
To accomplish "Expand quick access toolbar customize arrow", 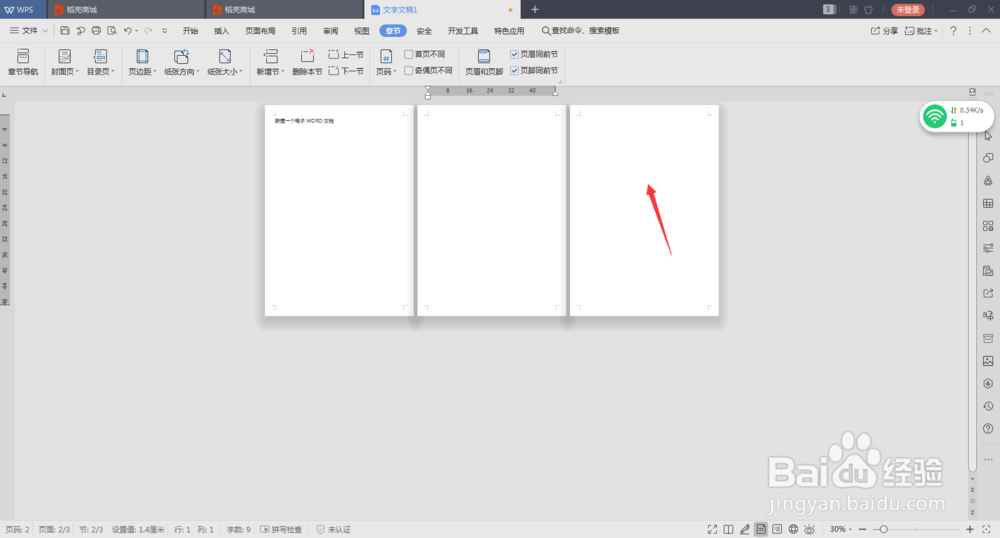I will (x=165, y=31).
